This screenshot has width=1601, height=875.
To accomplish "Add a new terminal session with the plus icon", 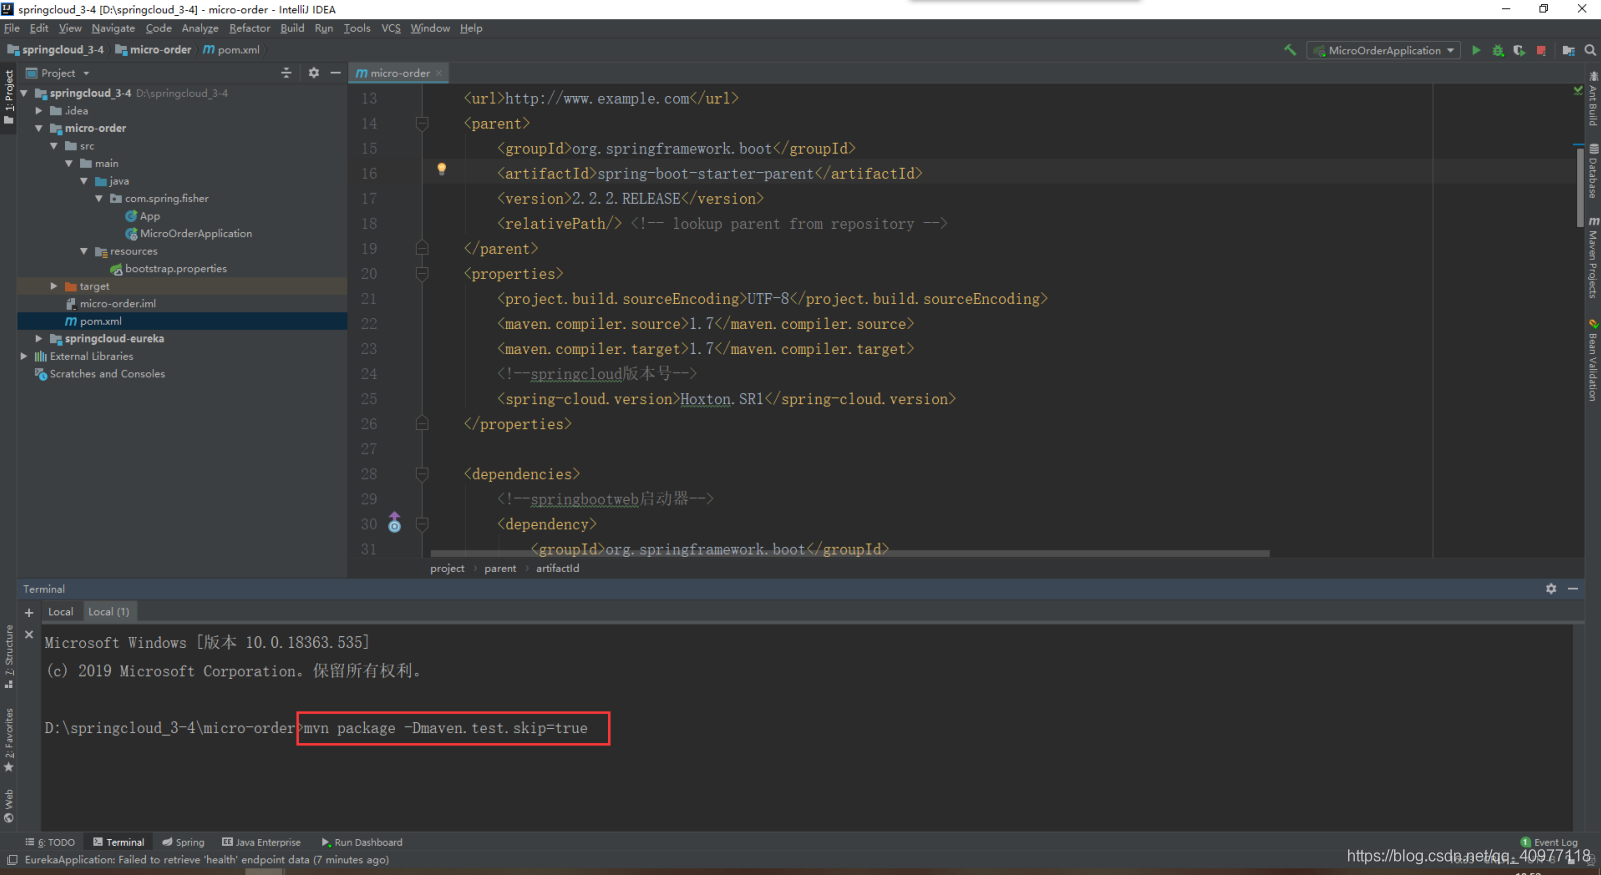I will (x=29, y=612).
